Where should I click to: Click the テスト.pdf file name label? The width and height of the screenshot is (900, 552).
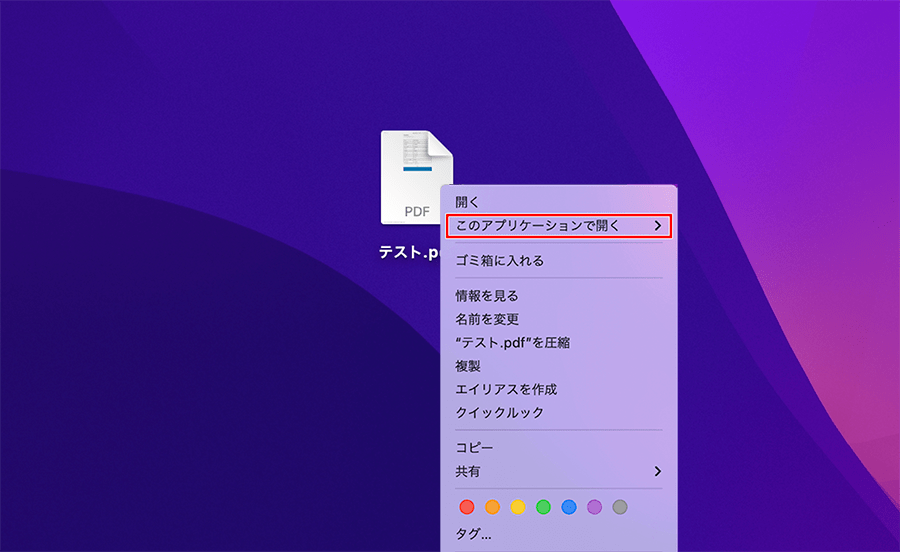[x=409, y=252]
